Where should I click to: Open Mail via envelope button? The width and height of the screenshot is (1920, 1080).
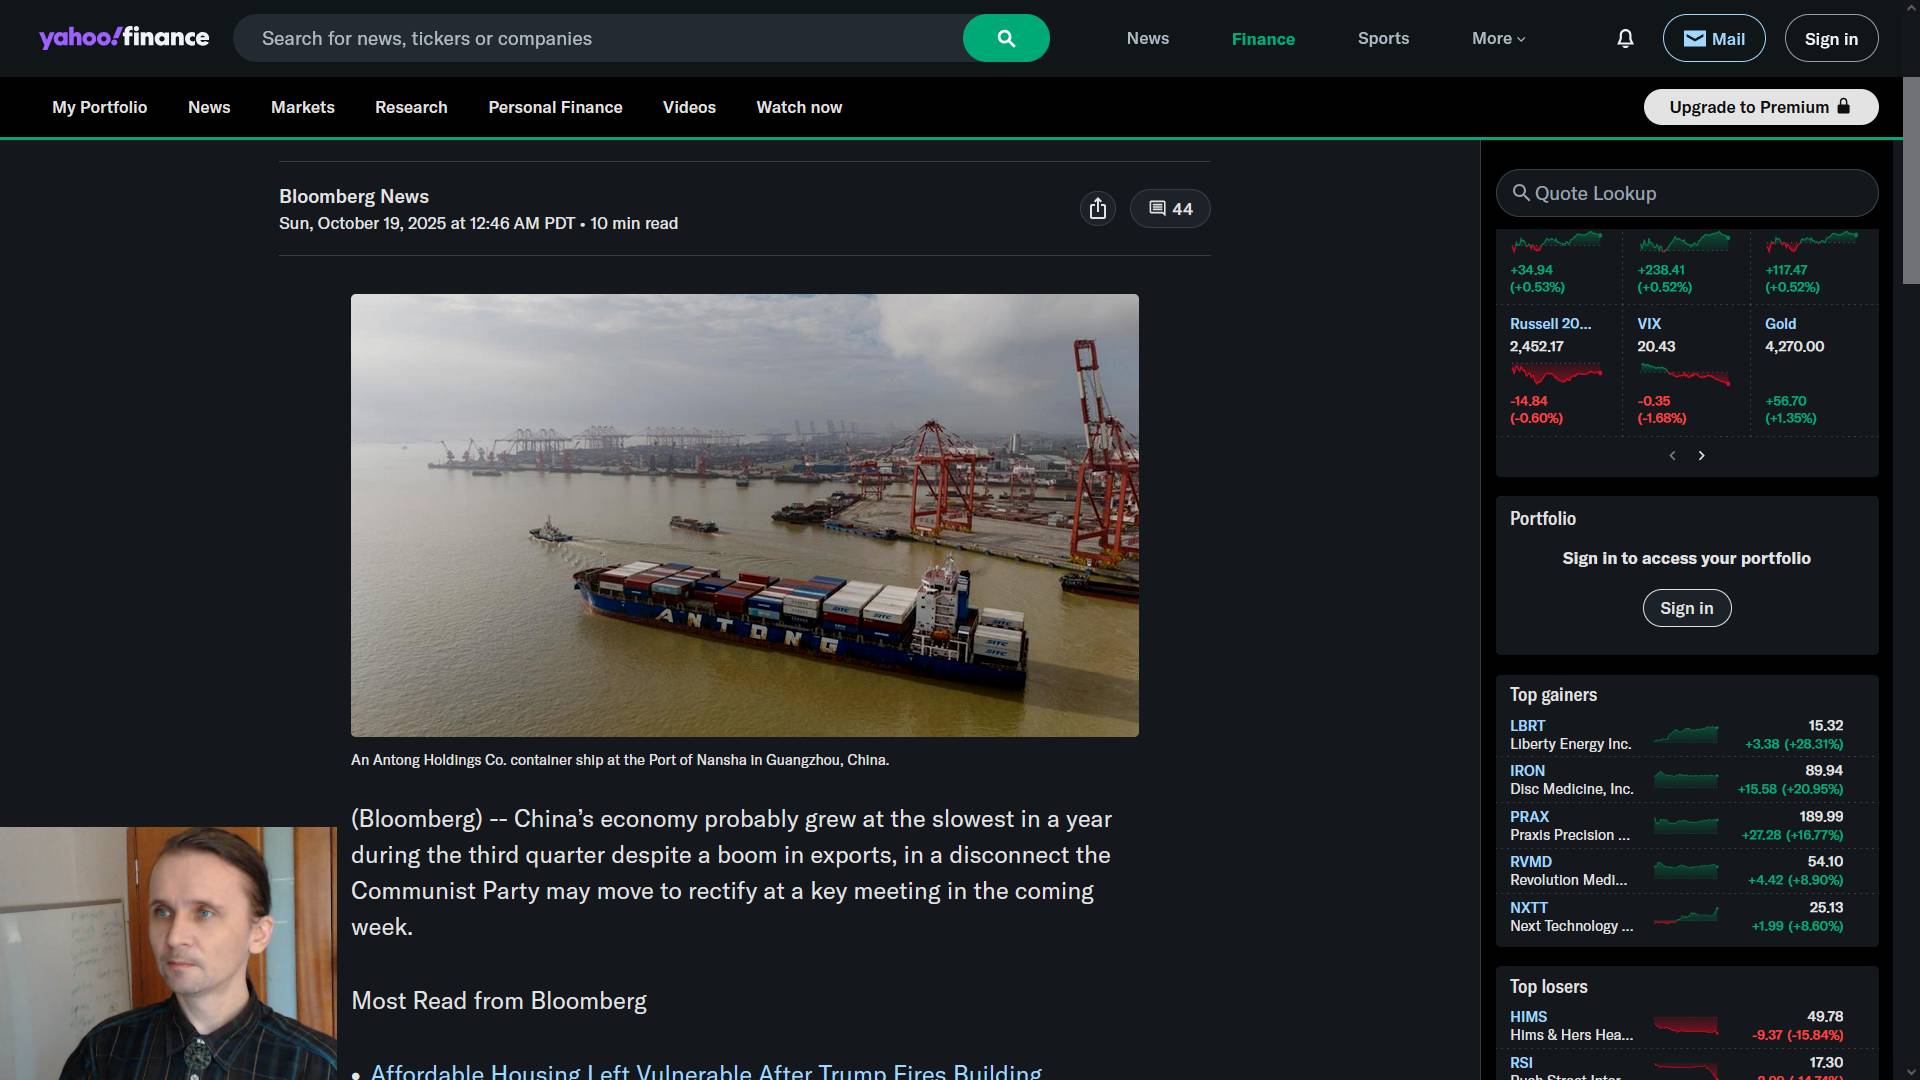tap(1713, 38)
